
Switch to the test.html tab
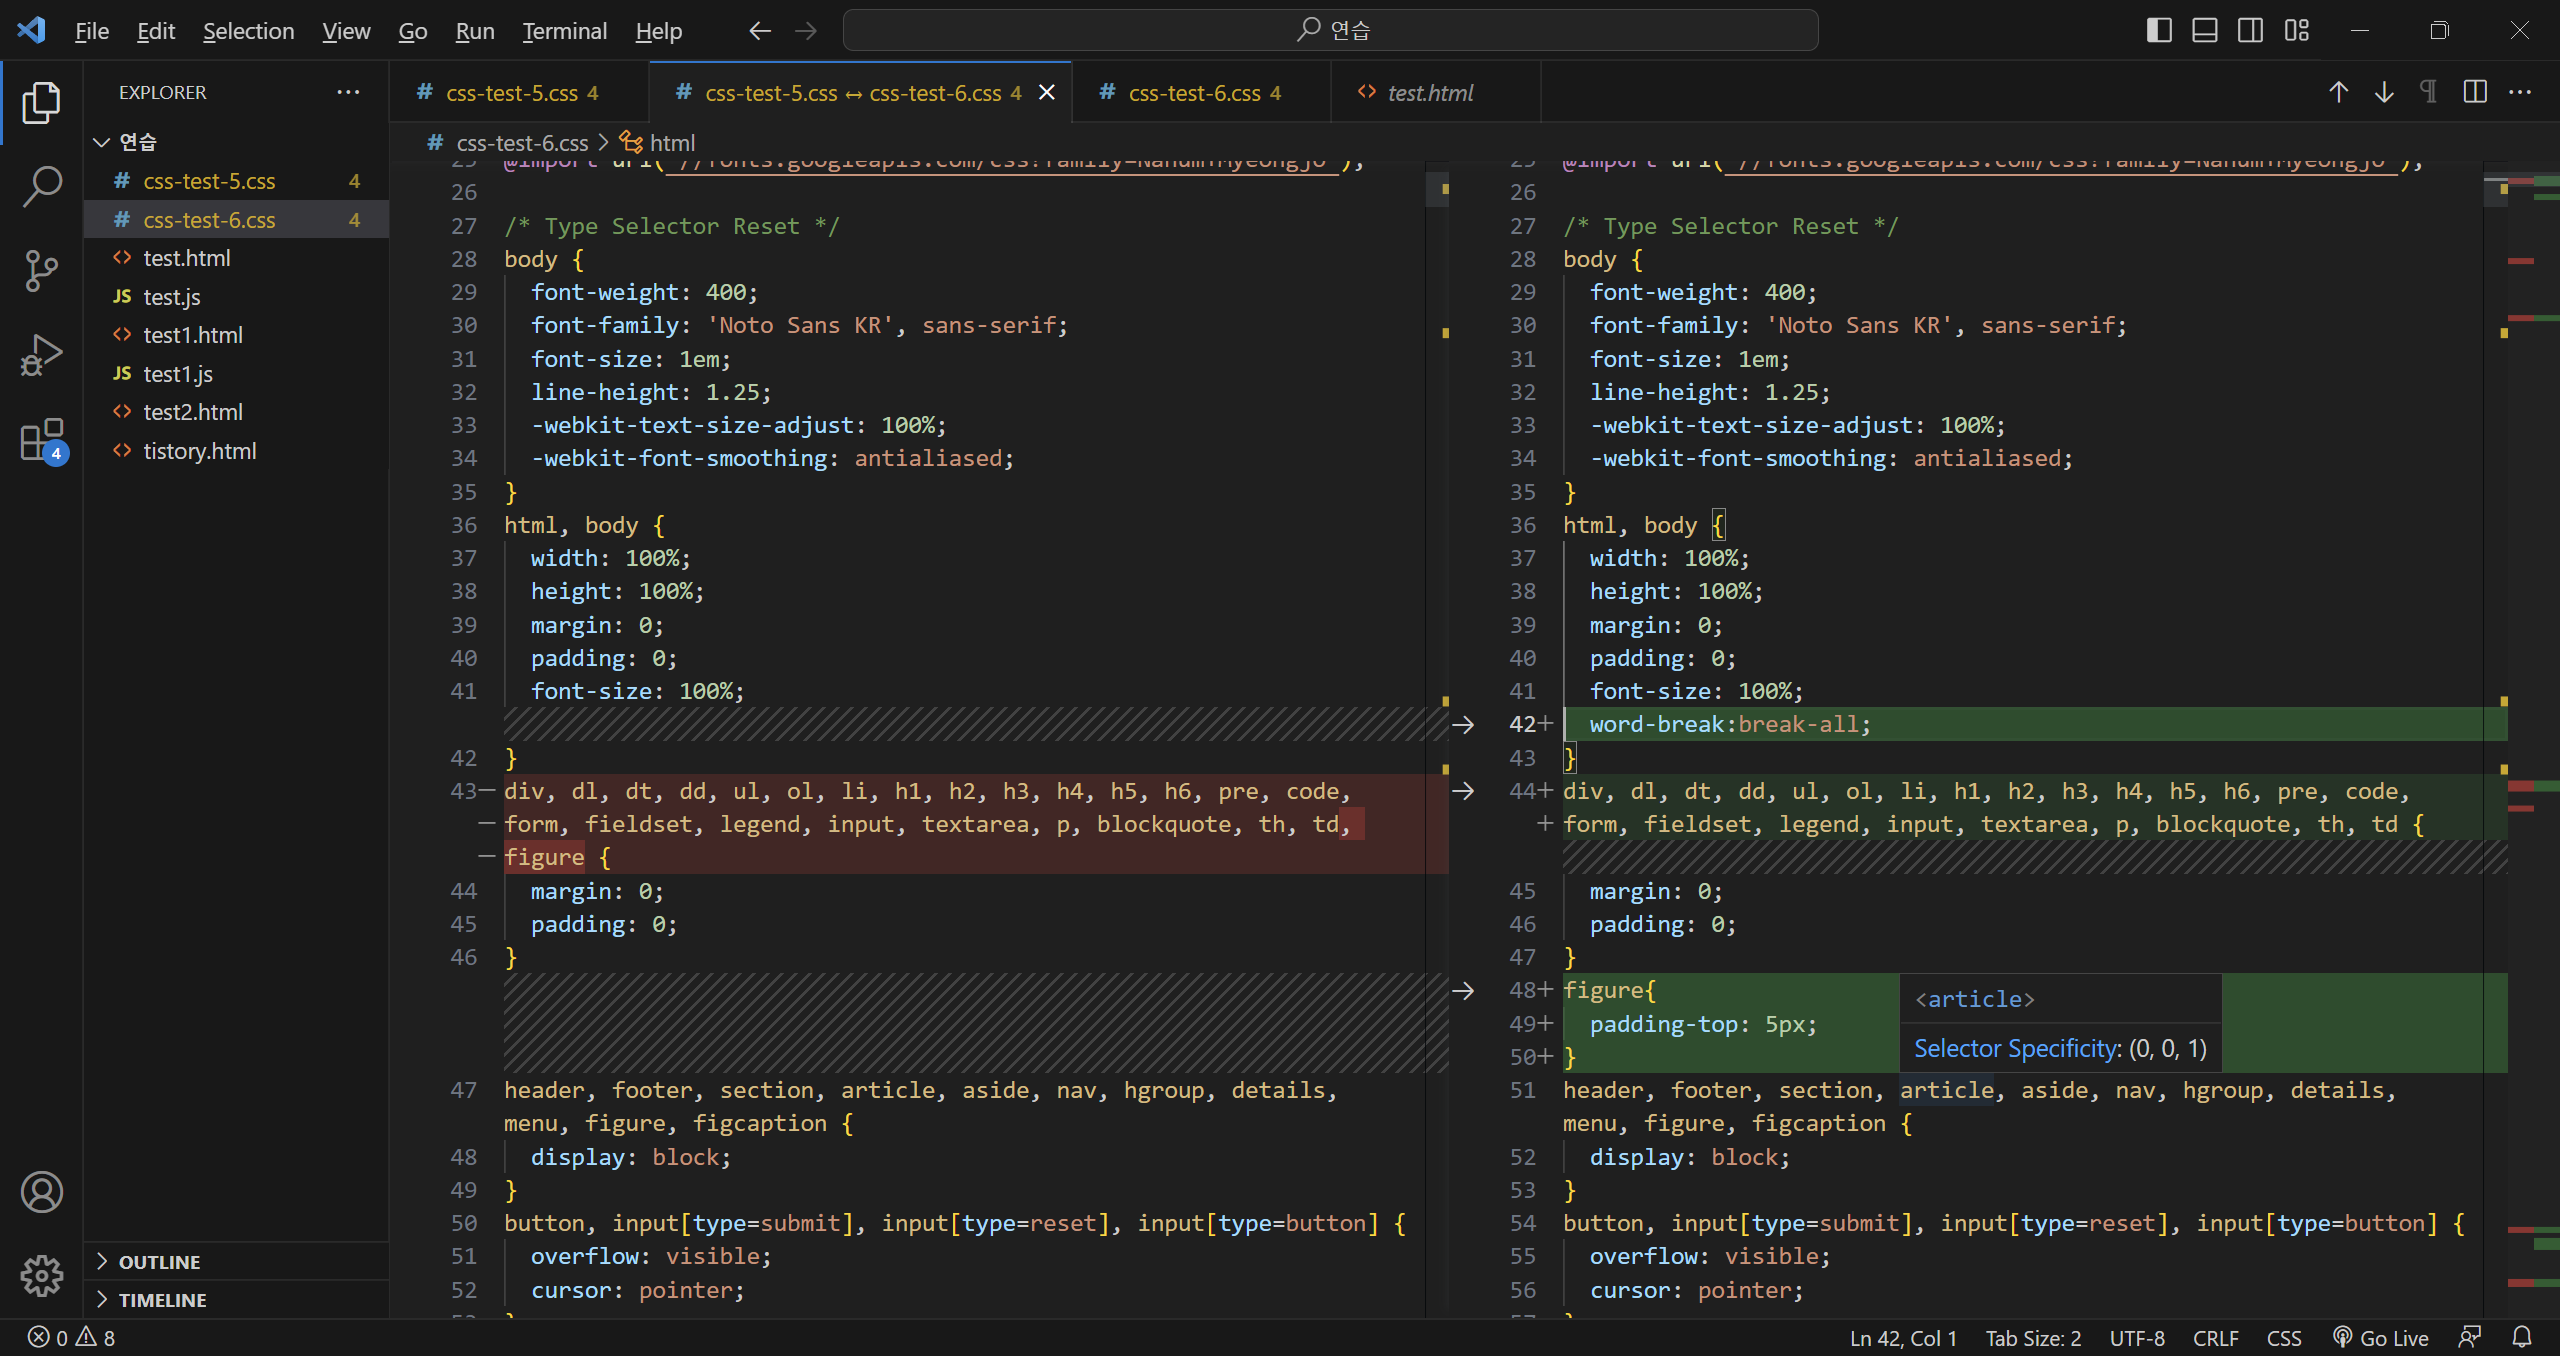pos(1429,93)
